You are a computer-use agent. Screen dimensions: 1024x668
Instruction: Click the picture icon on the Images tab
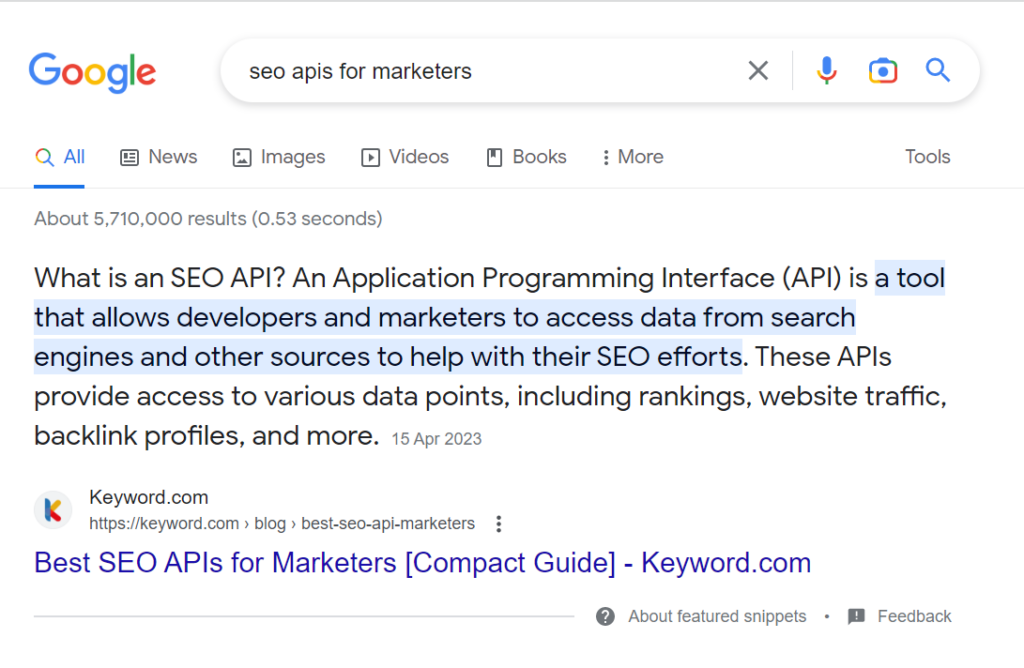coord(241,157)
